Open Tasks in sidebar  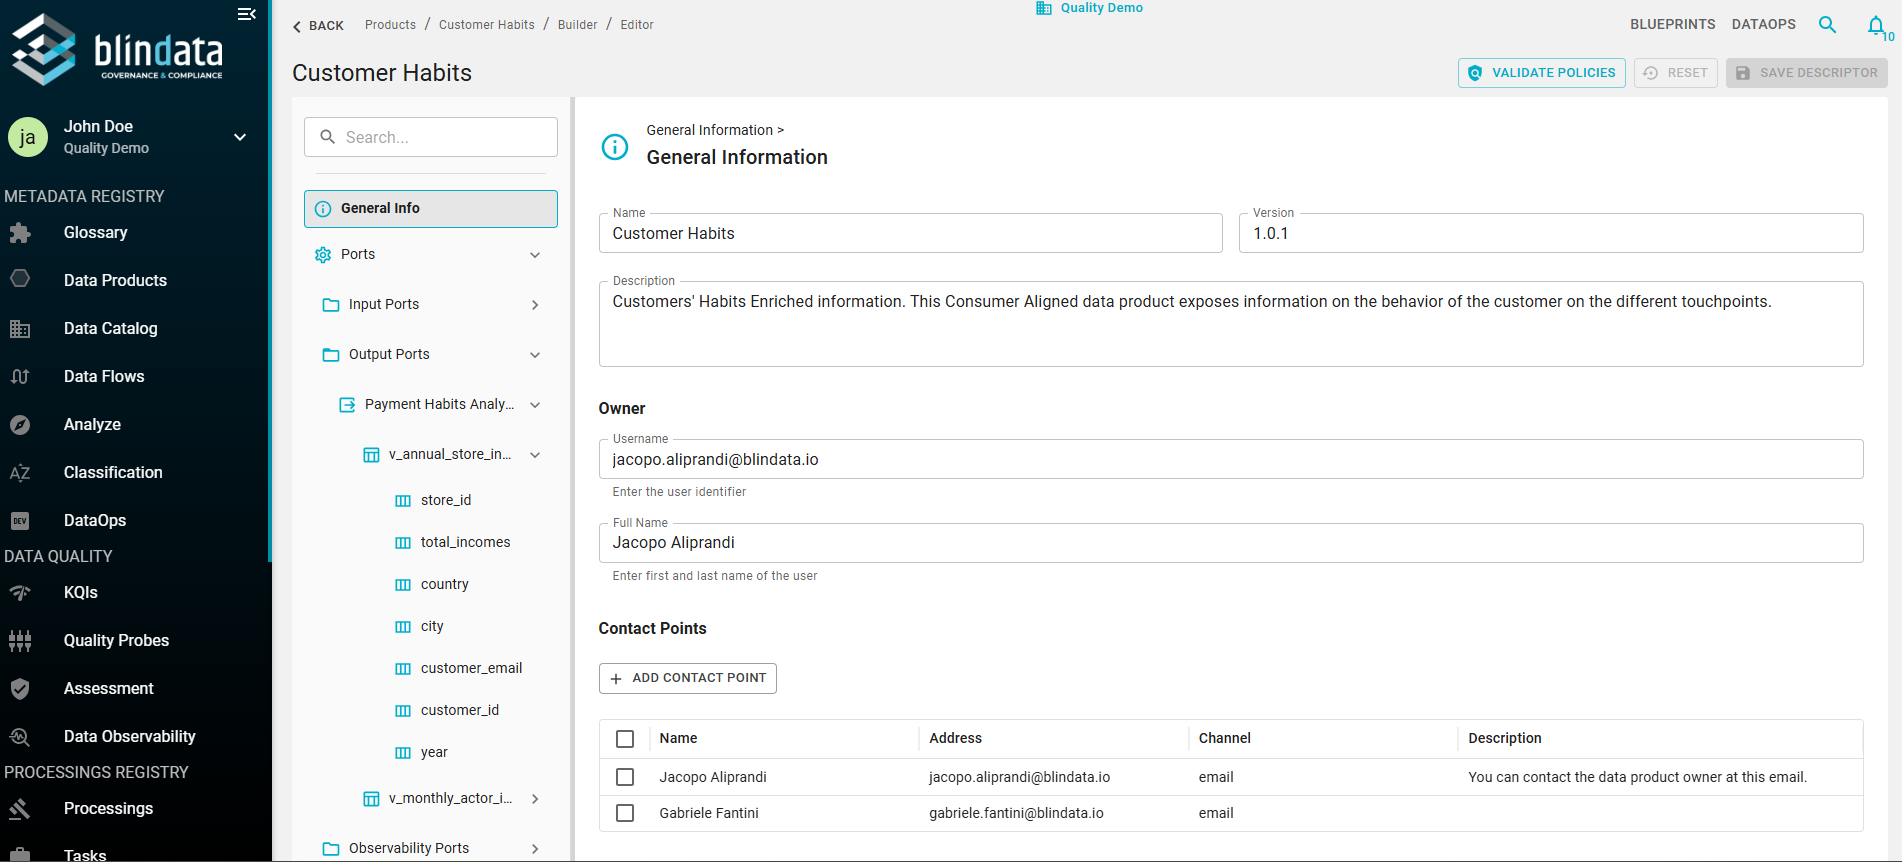point(85,855)
